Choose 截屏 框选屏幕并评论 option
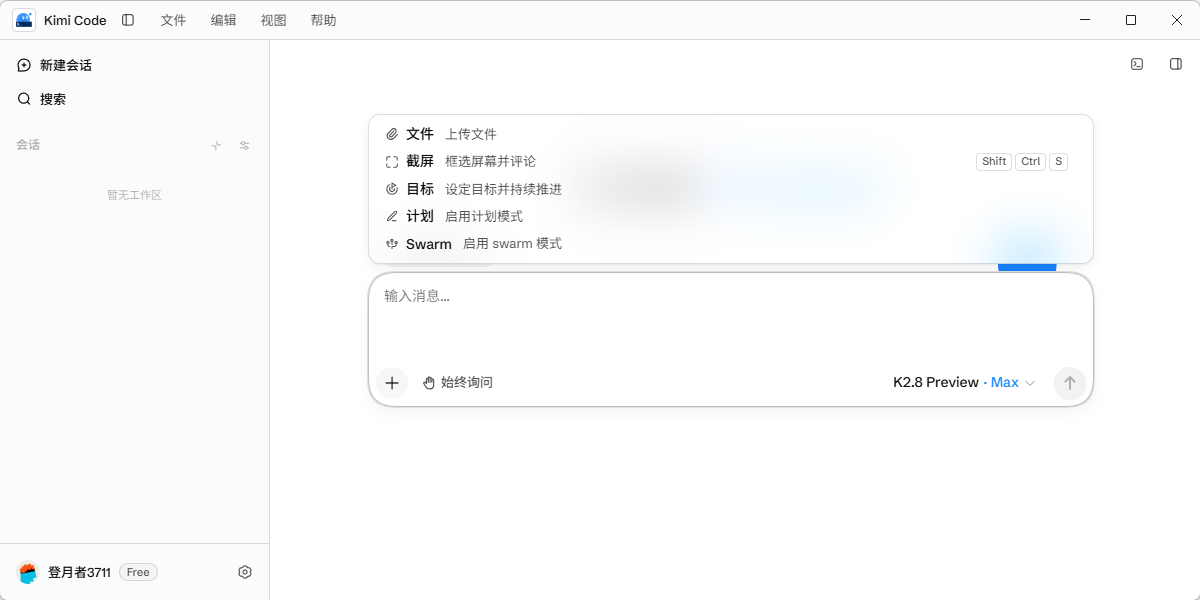This screenshot has height=600, width=1200. click(731, 161)
